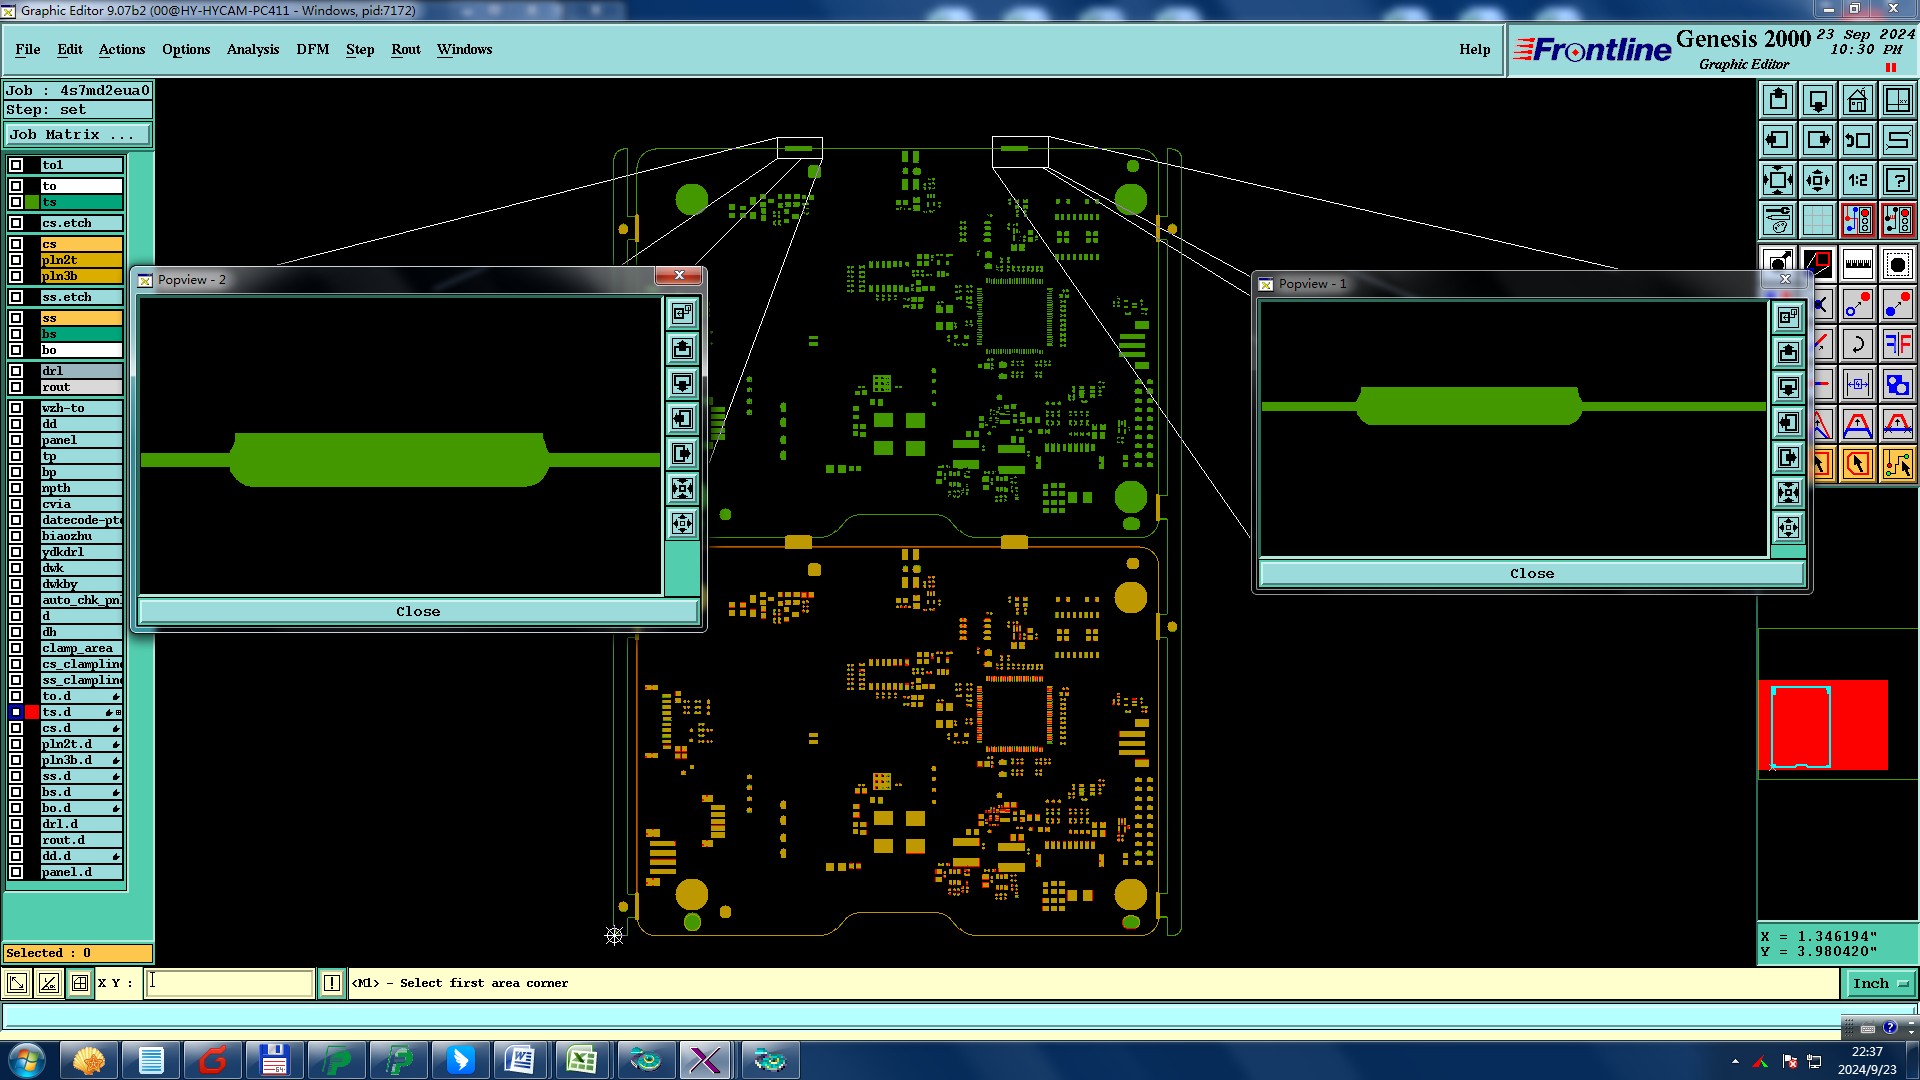Screen dimensions: 1920x1080
Task: Click the pan up icon in main toolbar
Action: point(1778,100)
